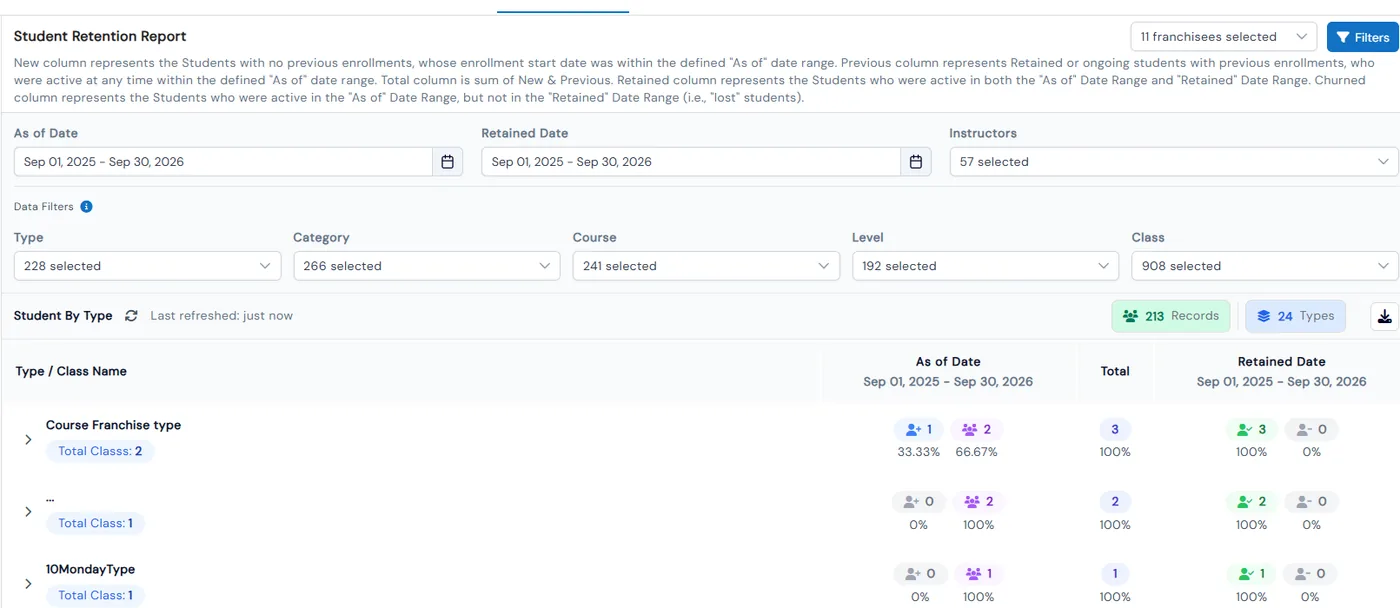Click the refresh icon beside Student By Type
The width and height of the screenshot is (1400, 608).
tap(131, 316)
